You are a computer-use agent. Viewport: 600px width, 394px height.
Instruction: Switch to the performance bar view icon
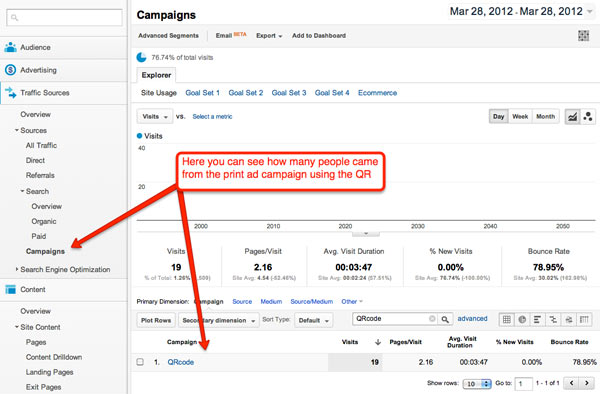point(537,319)
